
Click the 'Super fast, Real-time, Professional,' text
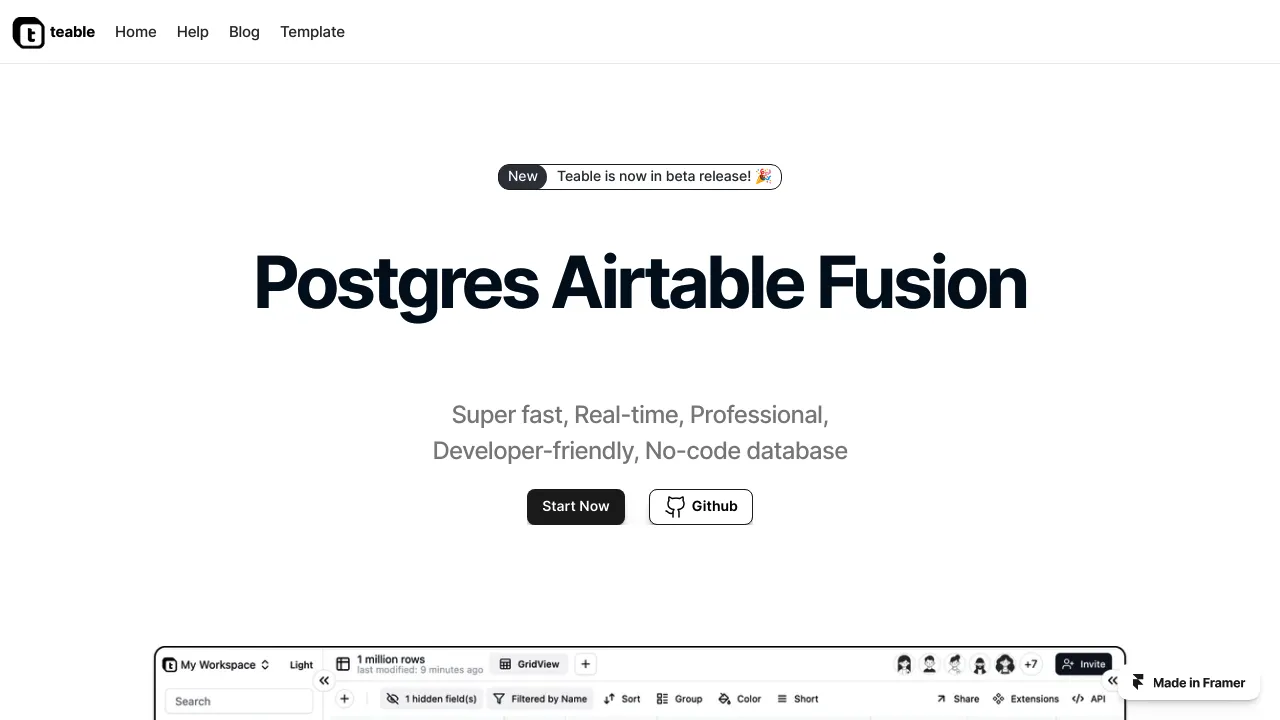(x=640, y=415)
